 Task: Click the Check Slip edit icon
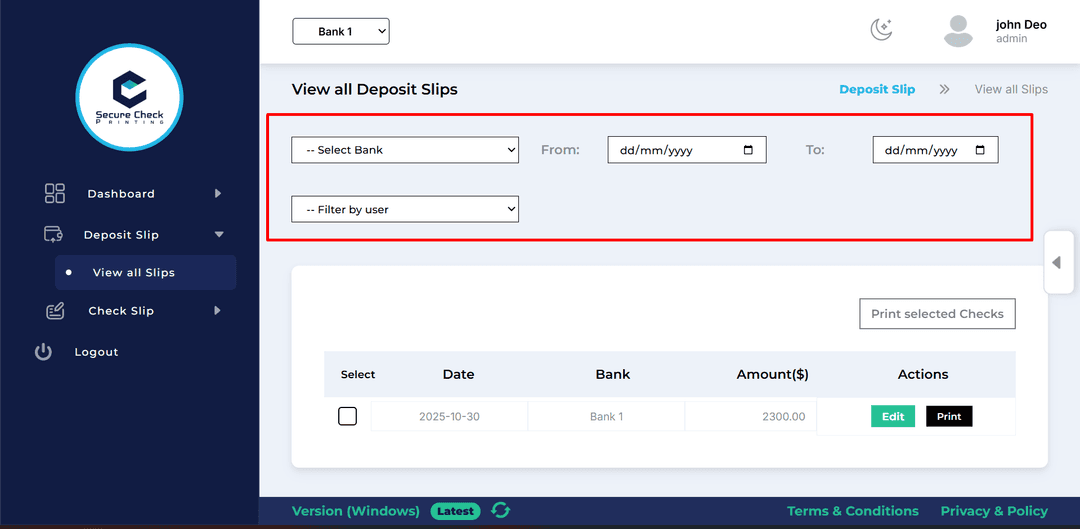[55, 311]
